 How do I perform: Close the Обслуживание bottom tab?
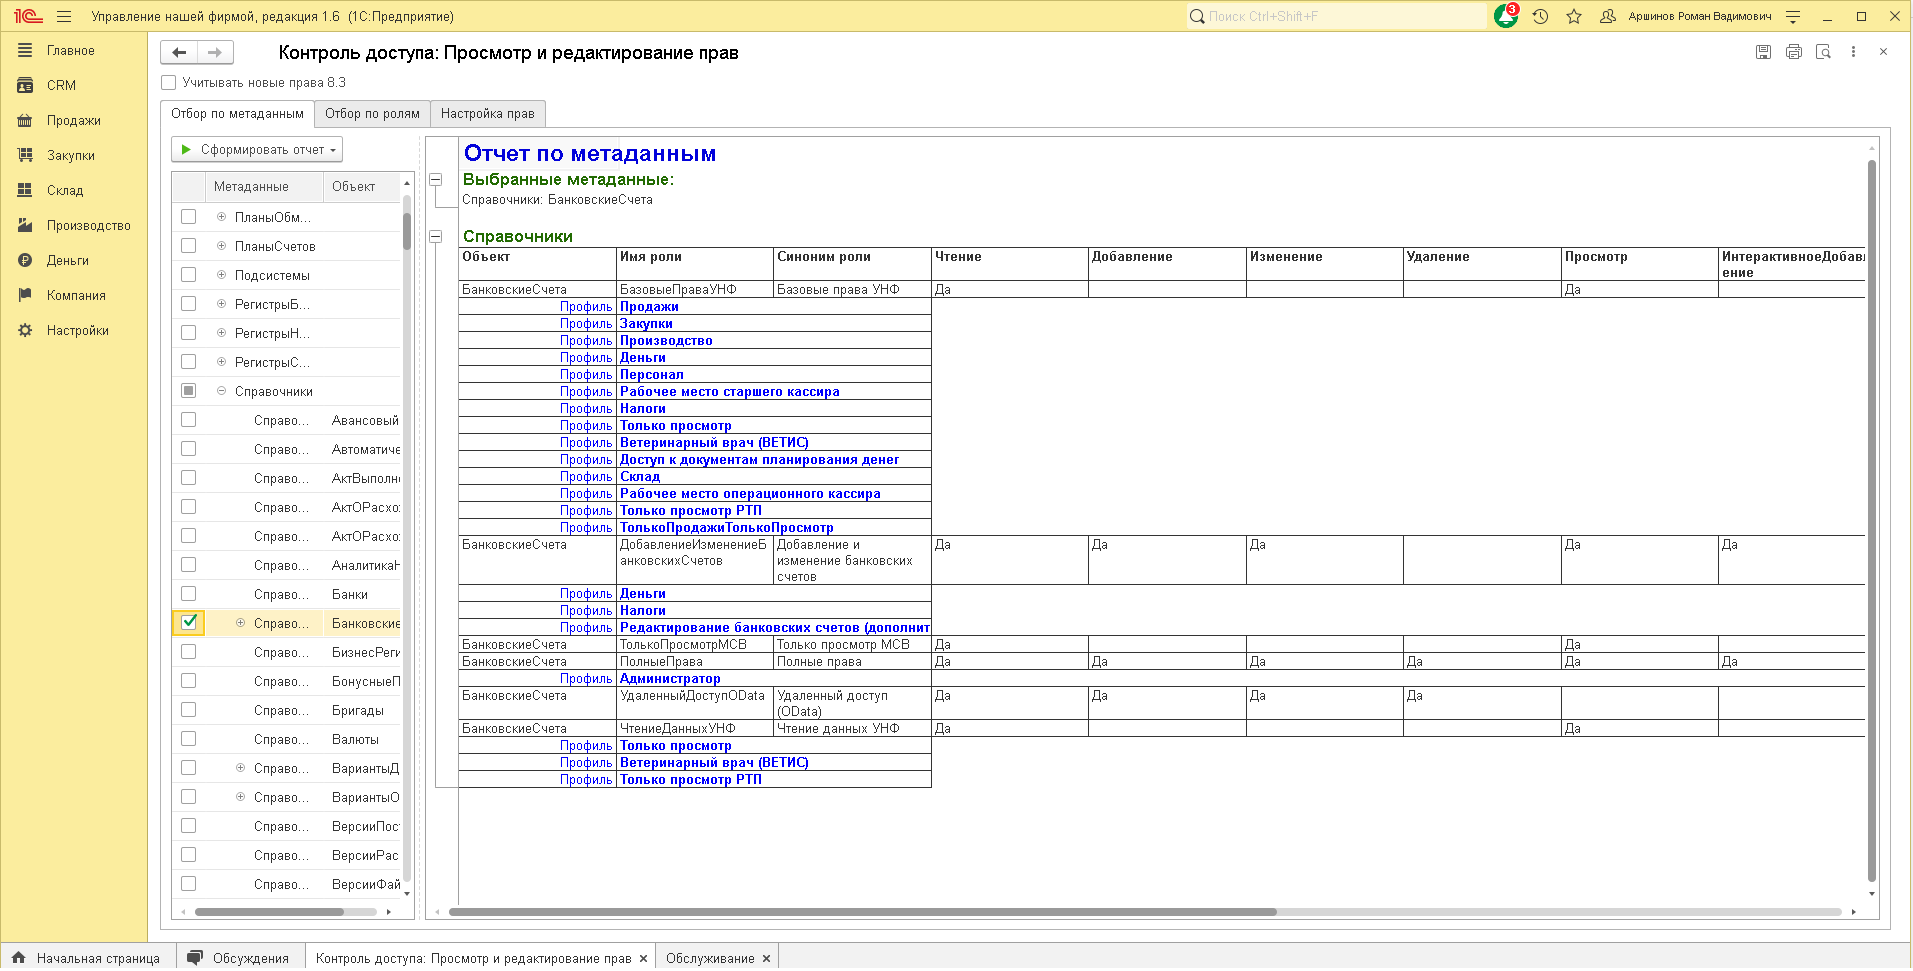tap(767, 958)
